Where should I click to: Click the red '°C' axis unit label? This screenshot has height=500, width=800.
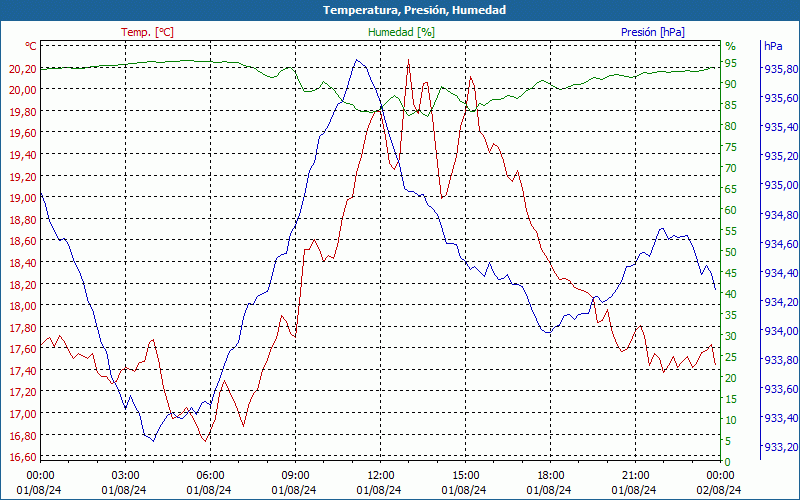31,46
